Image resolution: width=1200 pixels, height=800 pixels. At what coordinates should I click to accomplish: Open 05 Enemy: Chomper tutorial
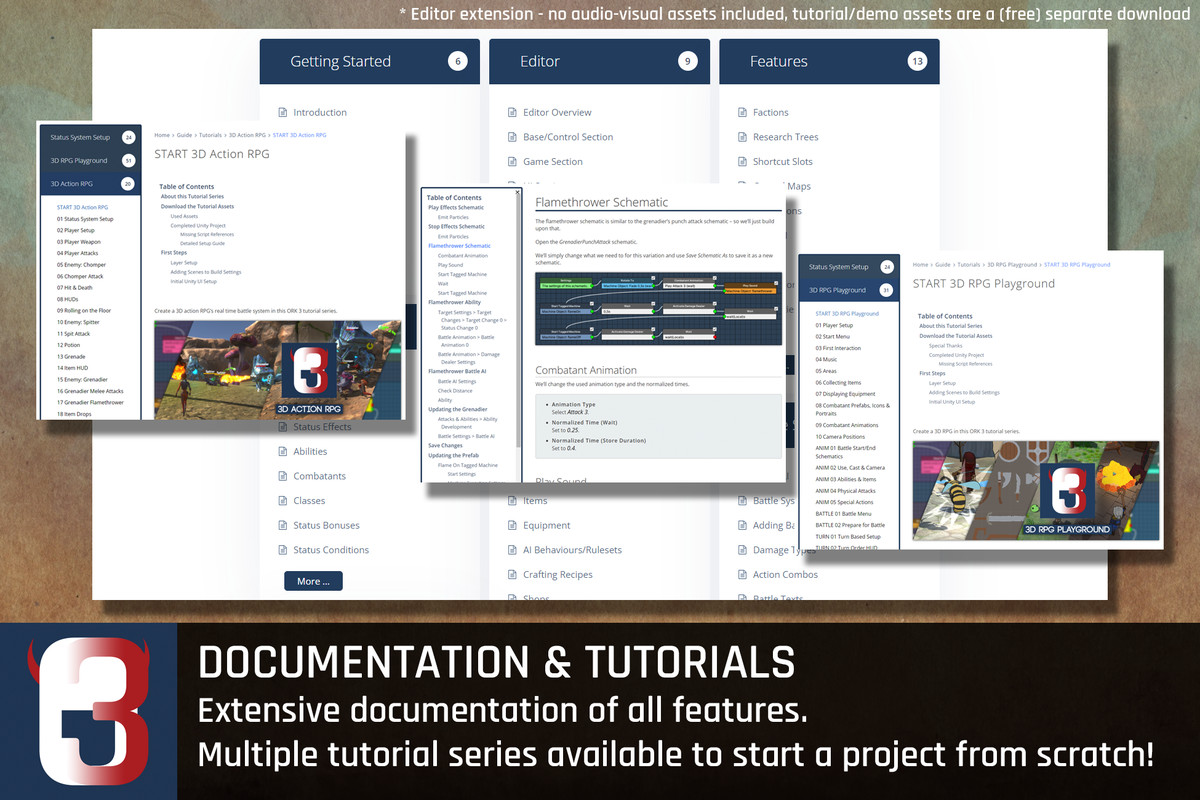[x=81, y=265]
